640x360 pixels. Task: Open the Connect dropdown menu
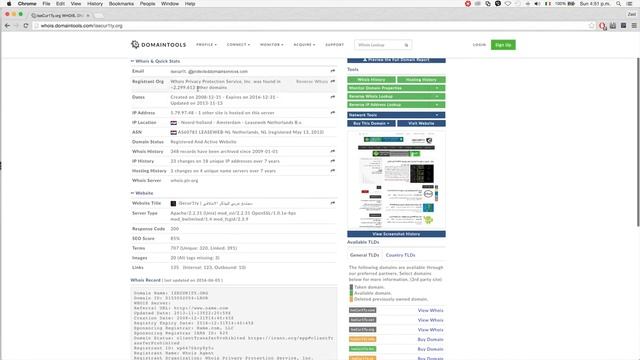[x=238, y=44]
